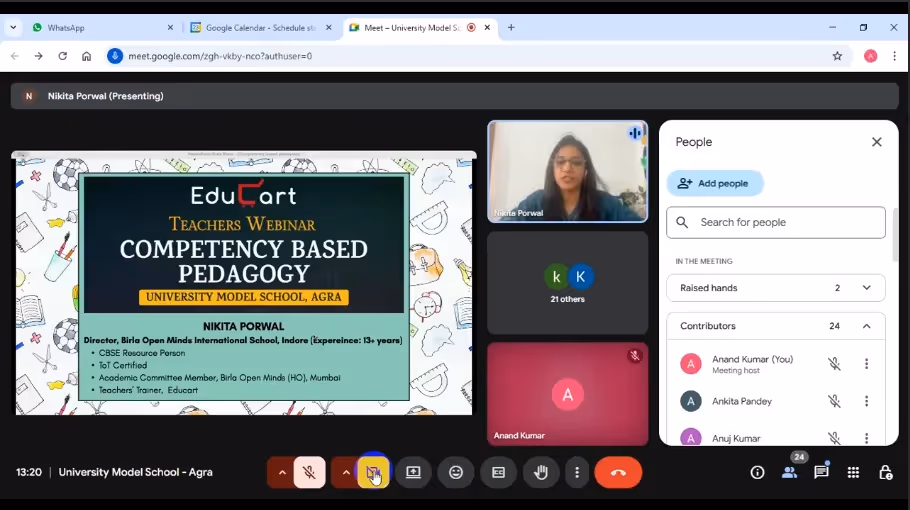Image resolution: width=910 pixels, height=510 pixels.
Task: Click the shared EduCart presentation slide
Action: point(244,284)
